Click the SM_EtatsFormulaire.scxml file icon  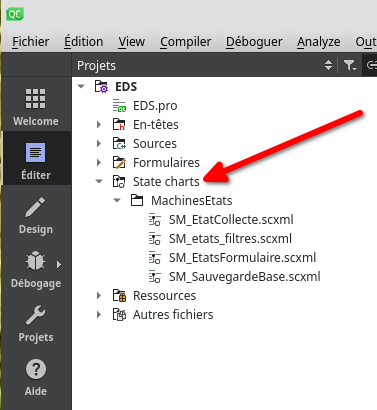pos(155,258)
